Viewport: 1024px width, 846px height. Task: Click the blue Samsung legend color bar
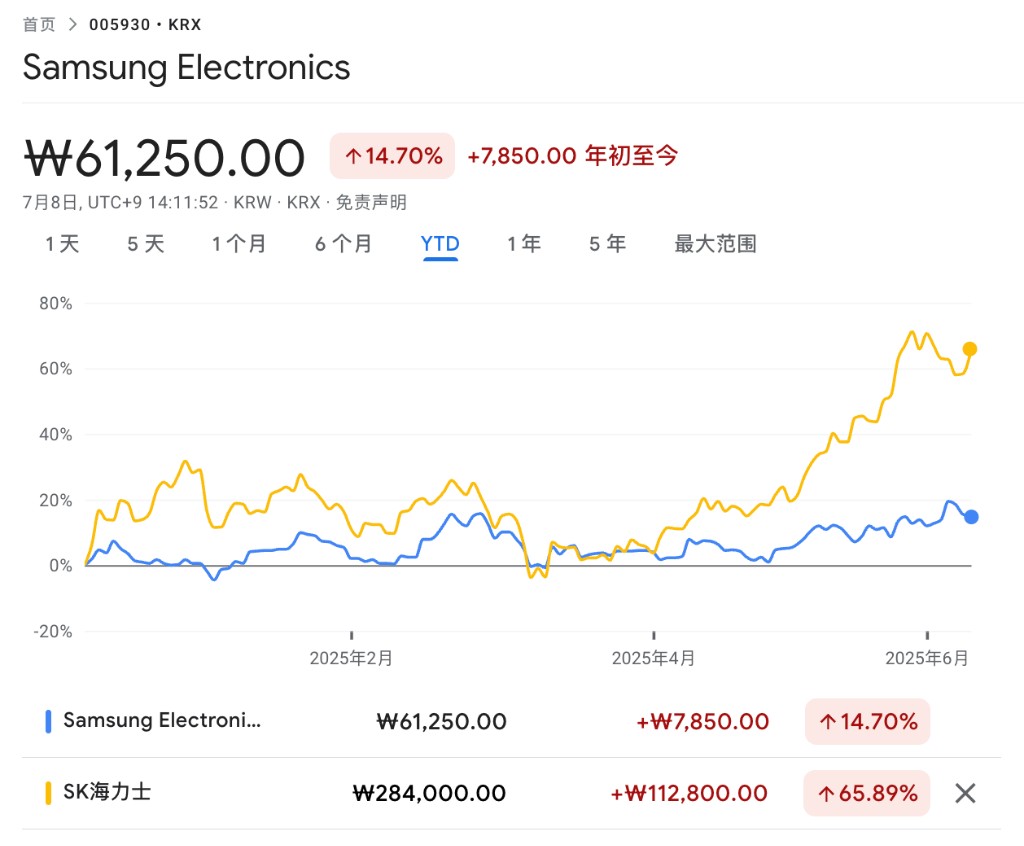coord(48,721)
